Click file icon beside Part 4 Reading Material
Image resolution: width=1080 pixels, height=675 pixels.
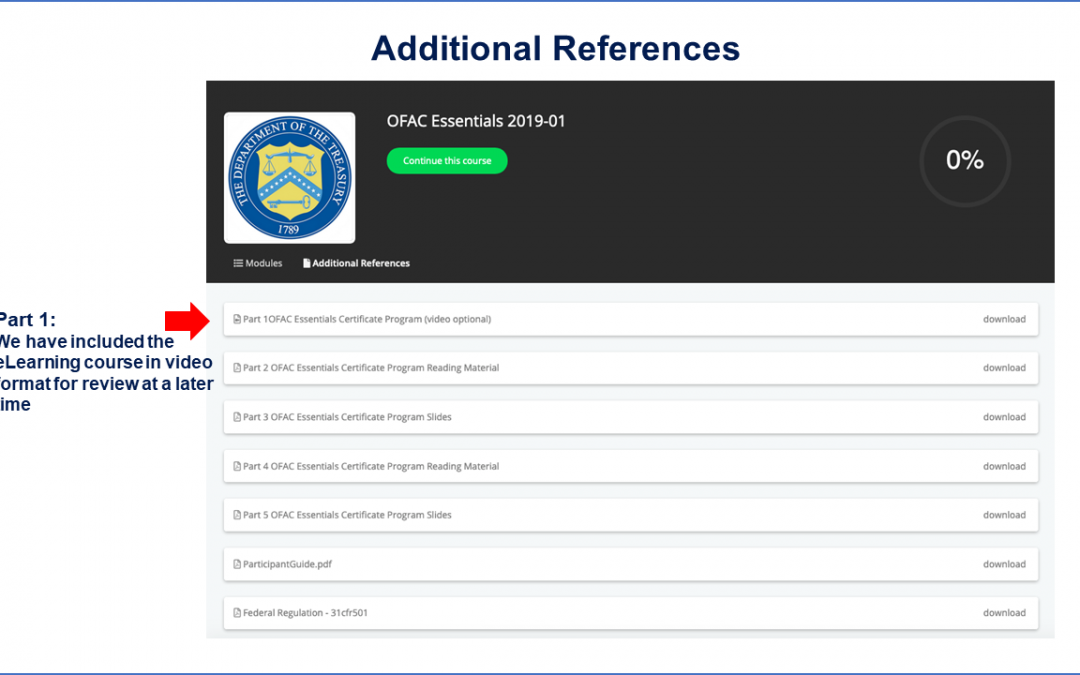237,466
